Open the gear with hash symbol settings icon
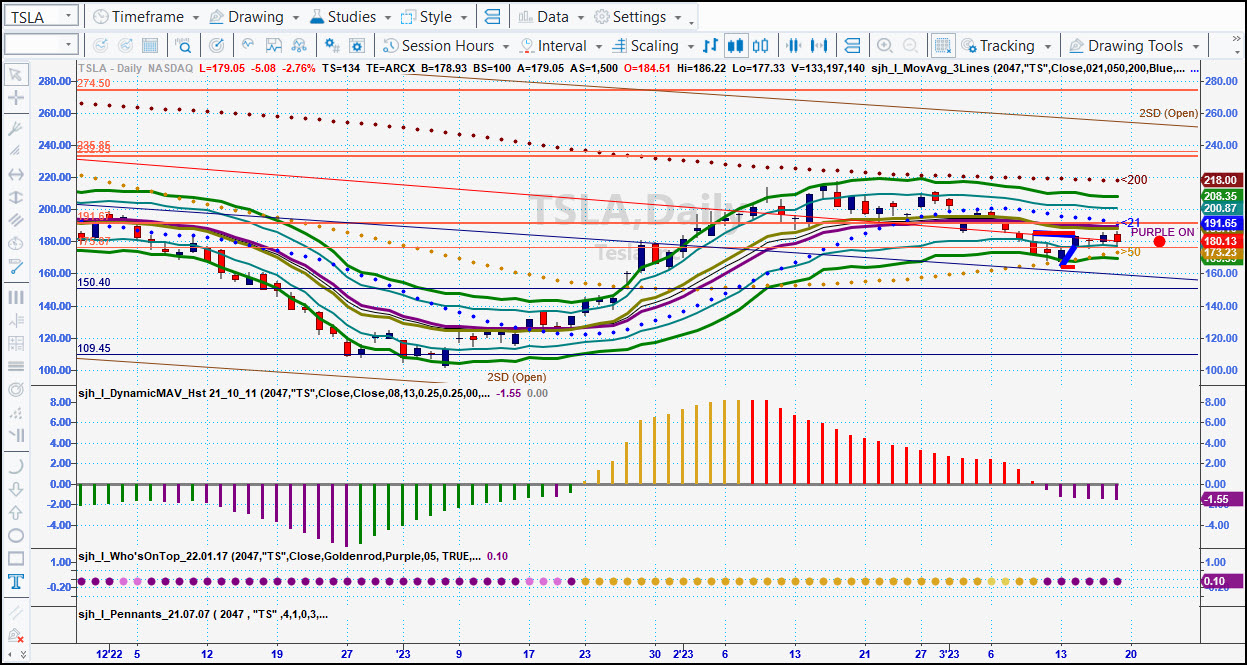This screenshot has width=1247, height=665. coord(333,45)
